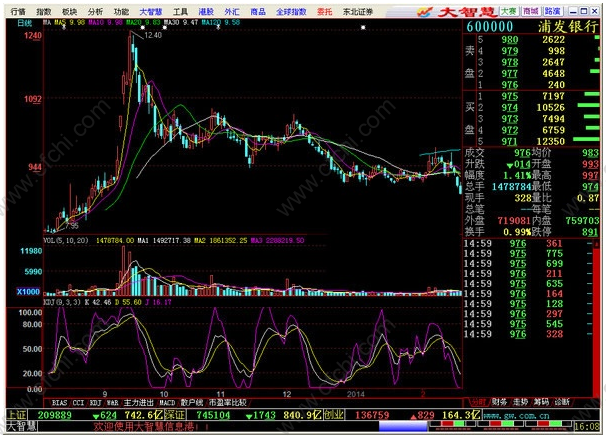Open the 诊断 tab in the right panel
The height and width of the screenshot is (442, 606).
pyautogui.click(x=562, y=402)
